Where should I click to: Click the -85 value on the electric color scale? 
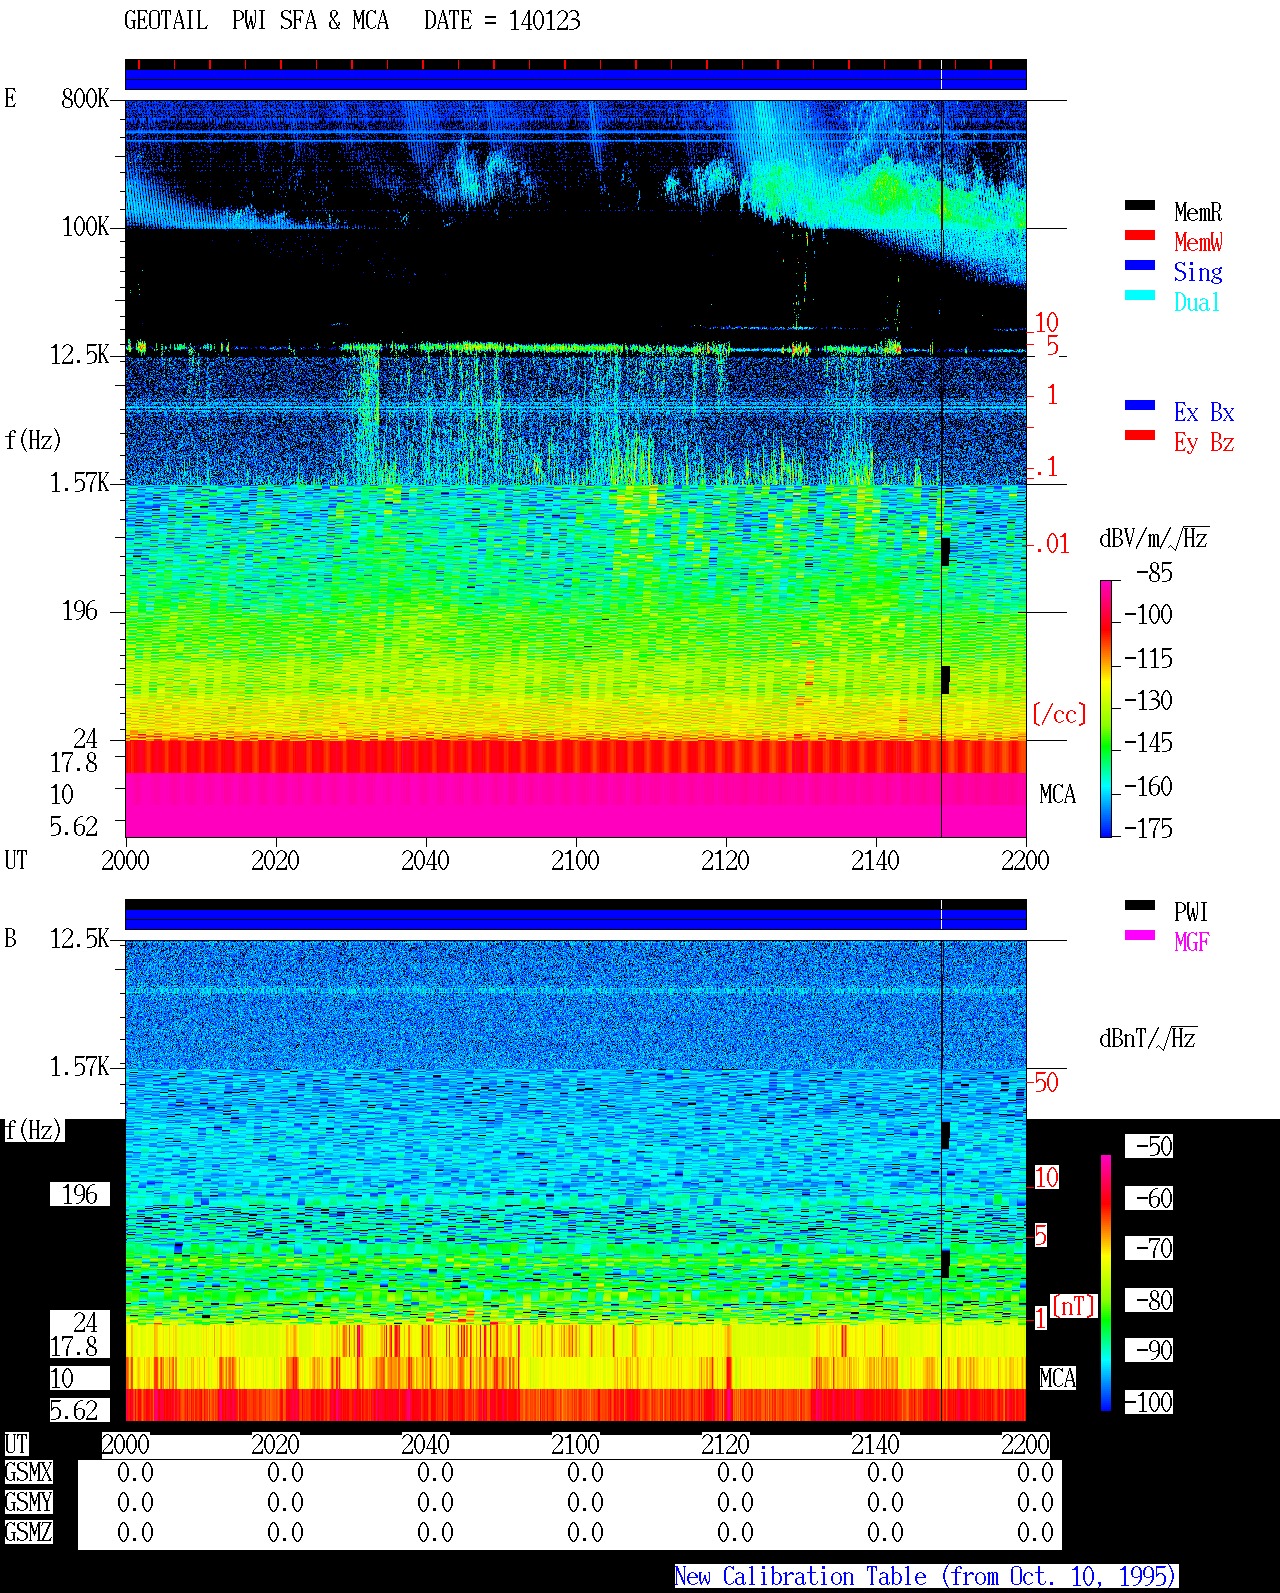pyautogui.click(x=1154, y=573)
